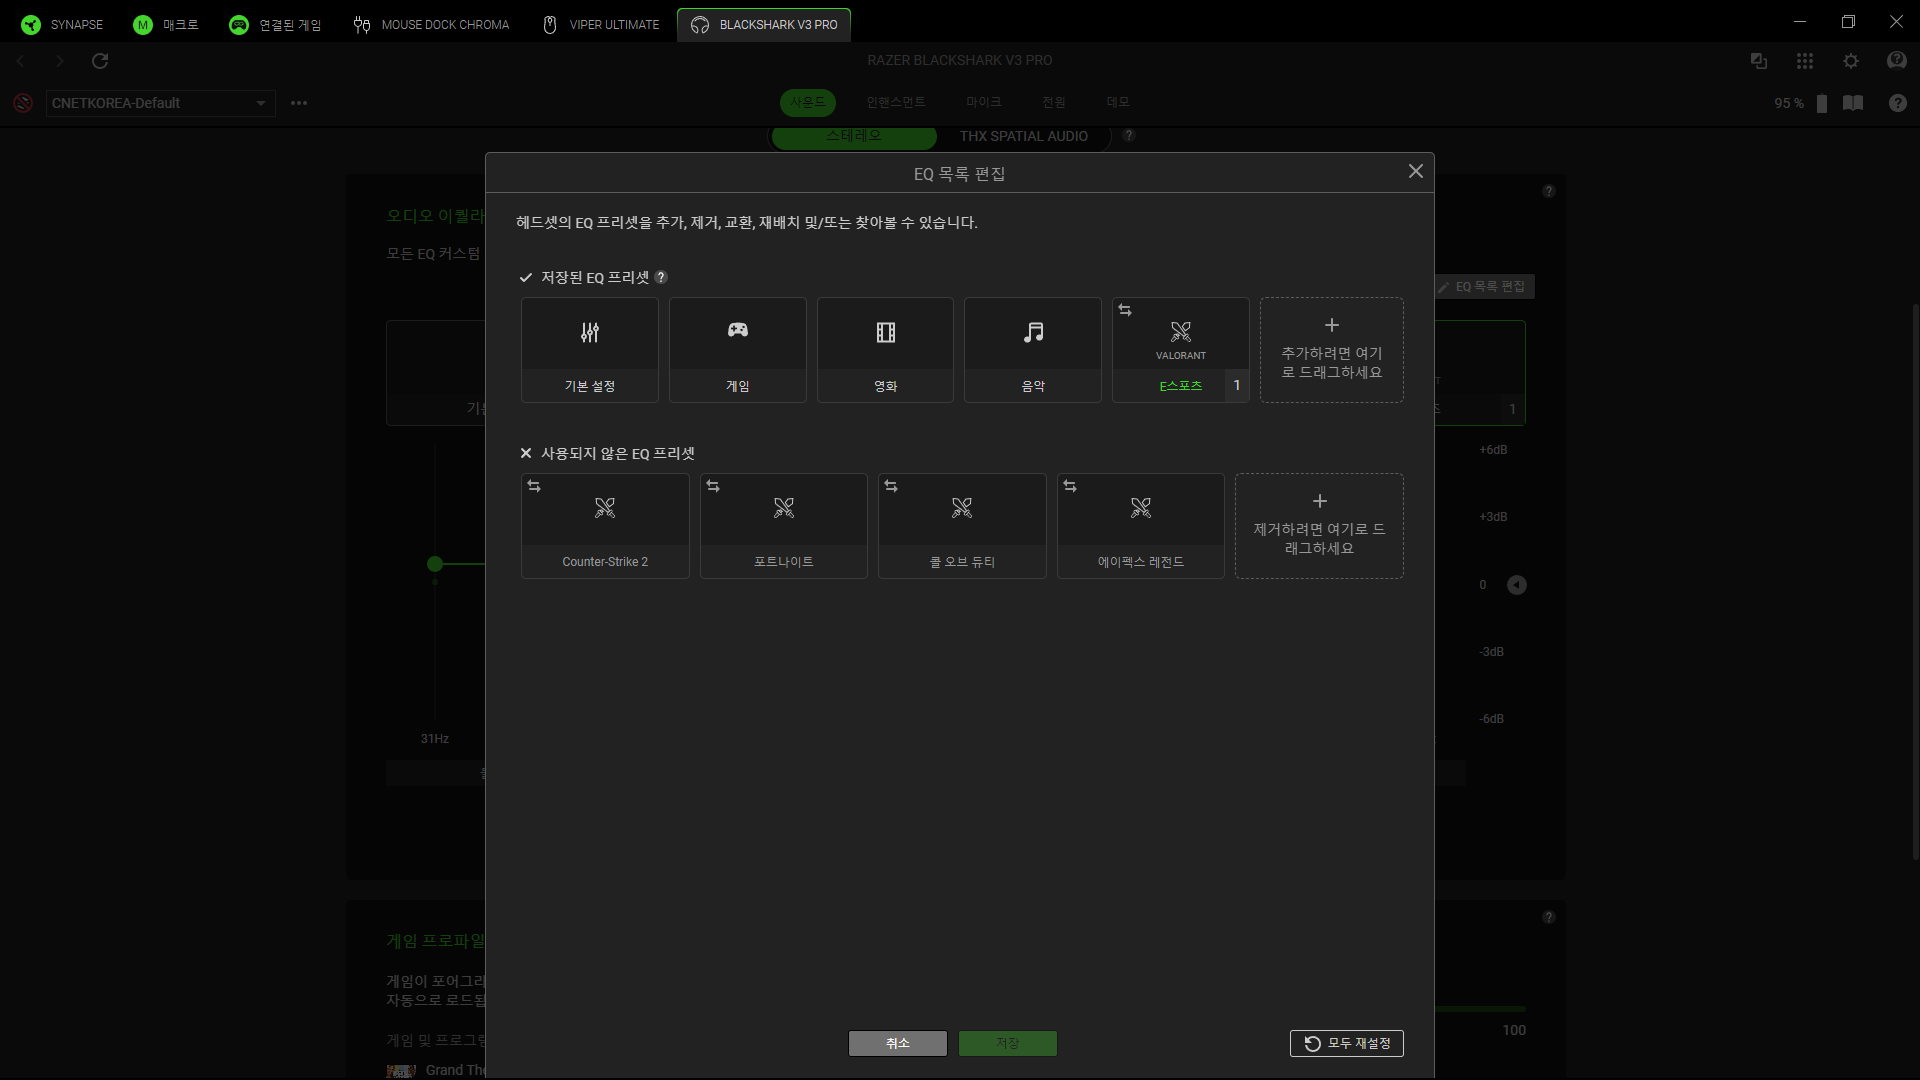
Task: Select the default settings preset equalizer icon
Action: pyautogui.click(x=590, y=333)
